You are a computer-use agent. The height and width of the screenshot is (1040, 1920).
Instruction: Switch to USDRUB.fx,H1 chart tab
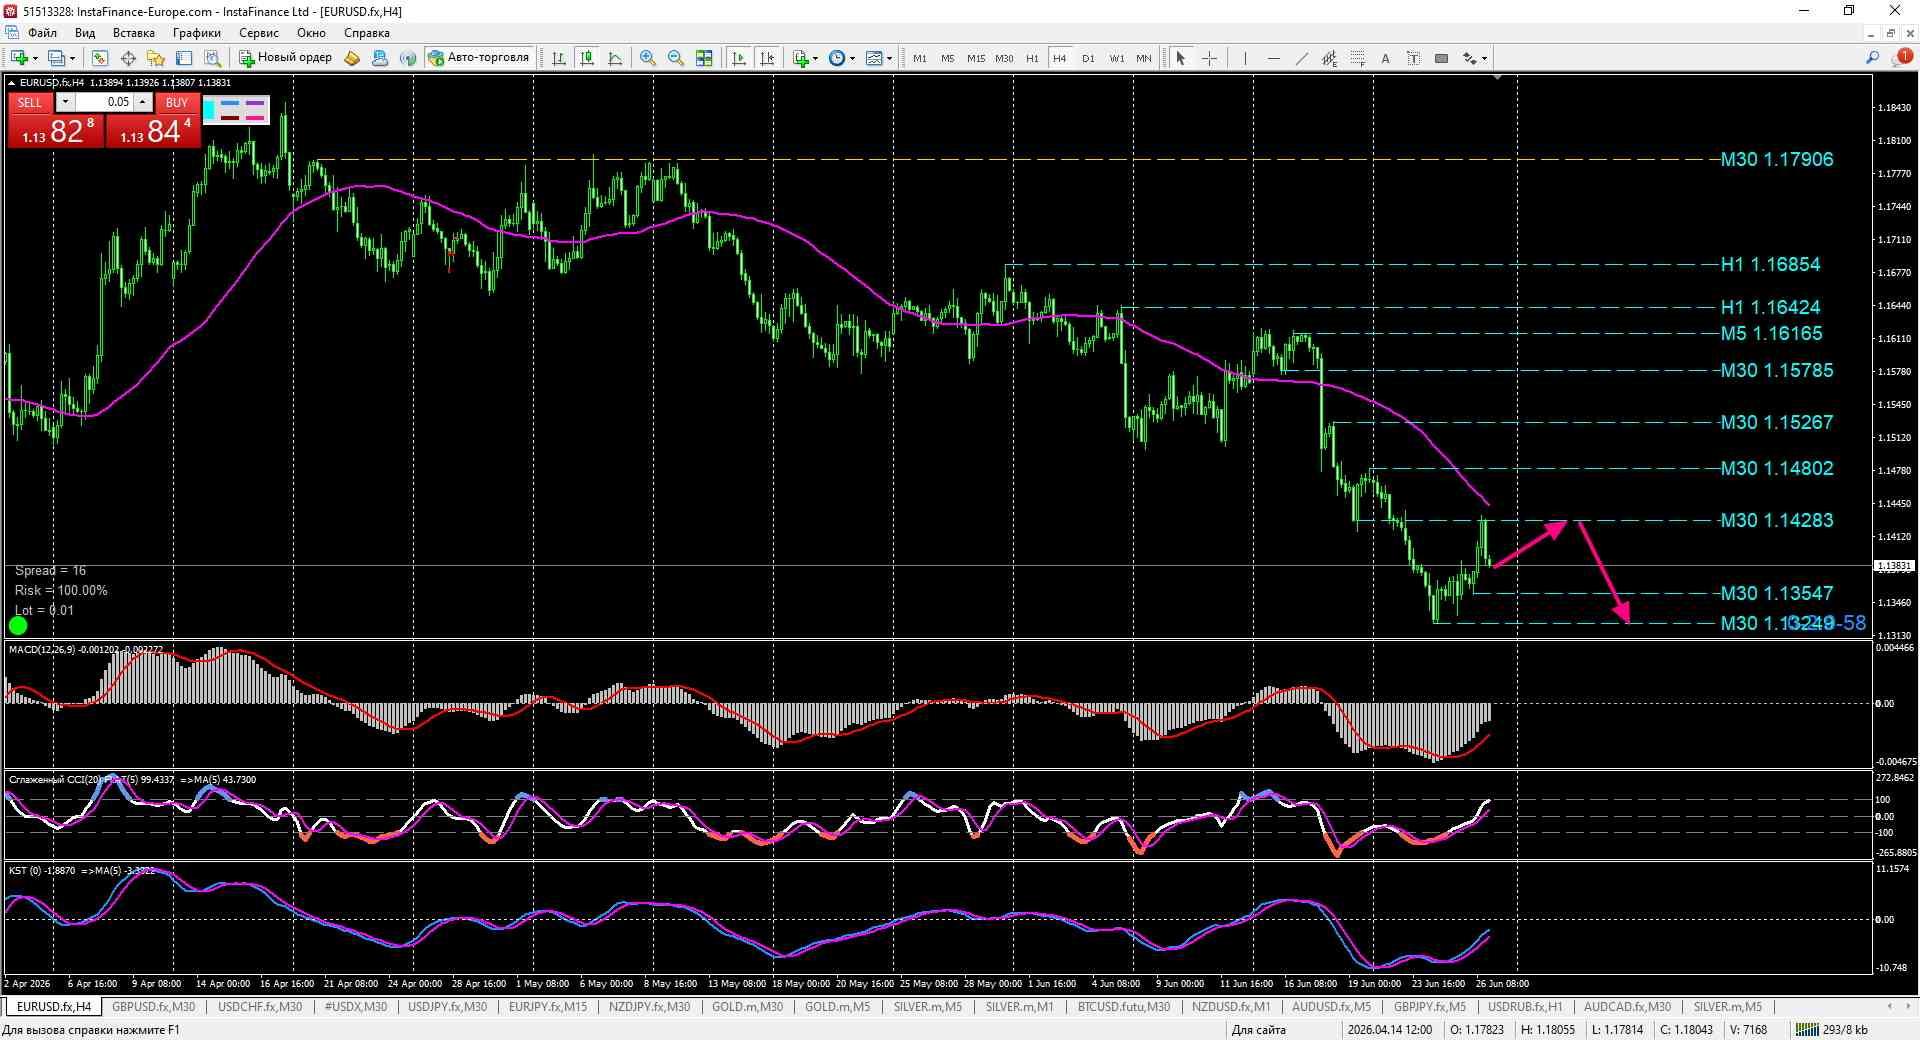point(1525,1007)
